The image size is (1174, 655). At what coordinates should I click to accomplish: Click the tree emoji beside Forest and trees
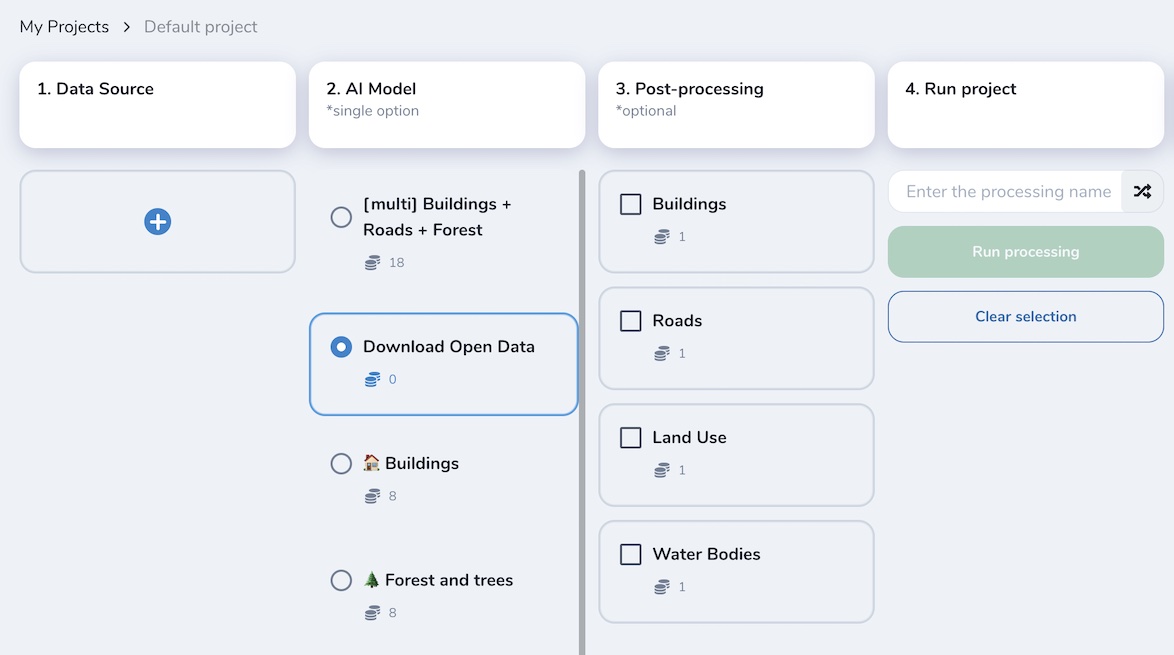coord(374,579)
